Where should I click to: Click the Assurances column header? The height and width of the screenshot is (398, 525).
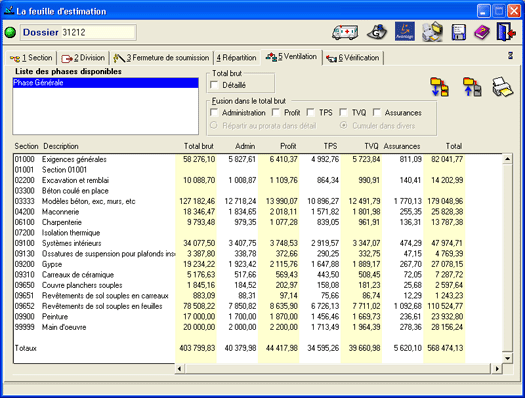tap(402, 146)
